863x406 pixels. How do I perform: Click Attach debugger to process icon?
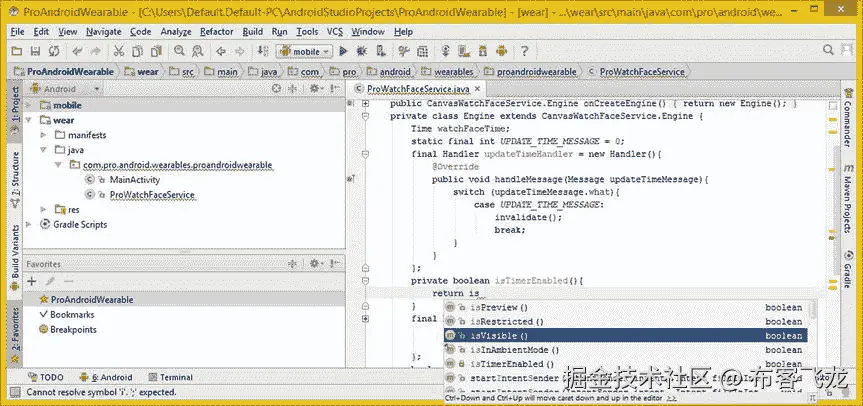point(380,51)
